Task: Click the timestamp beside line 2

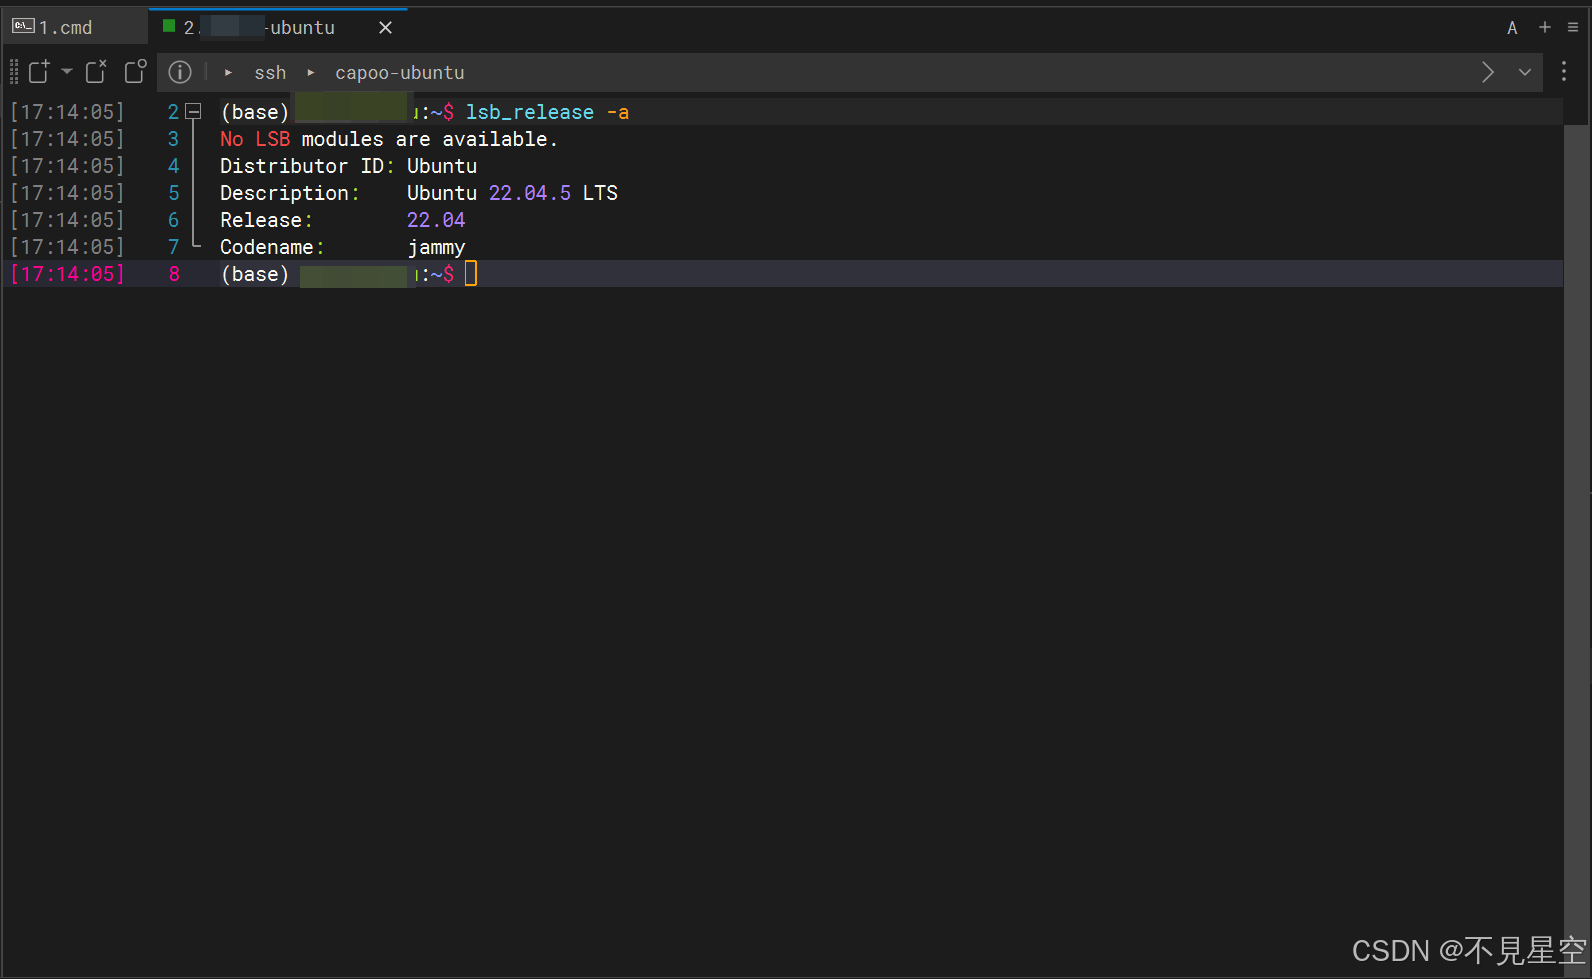Action: (x=67, y=112)
